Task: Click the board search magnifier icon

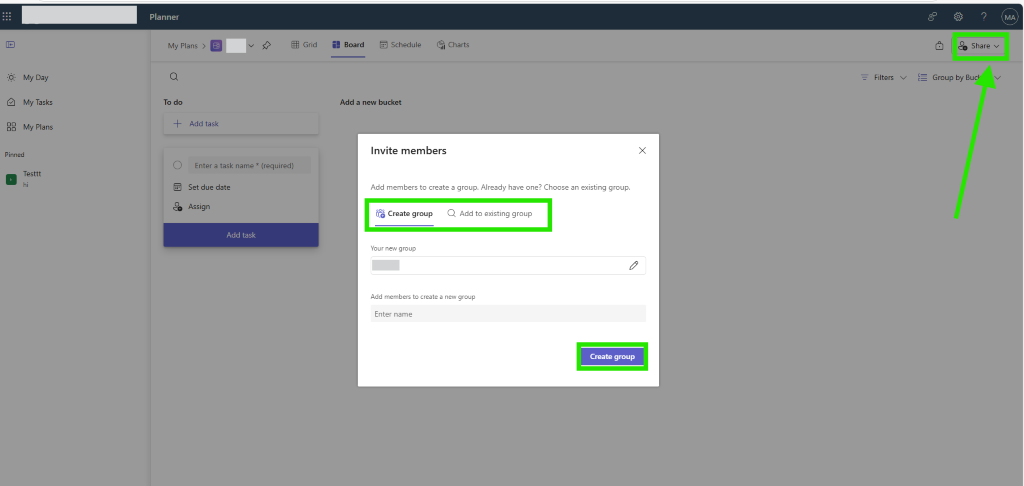Action: click(174, 76)
